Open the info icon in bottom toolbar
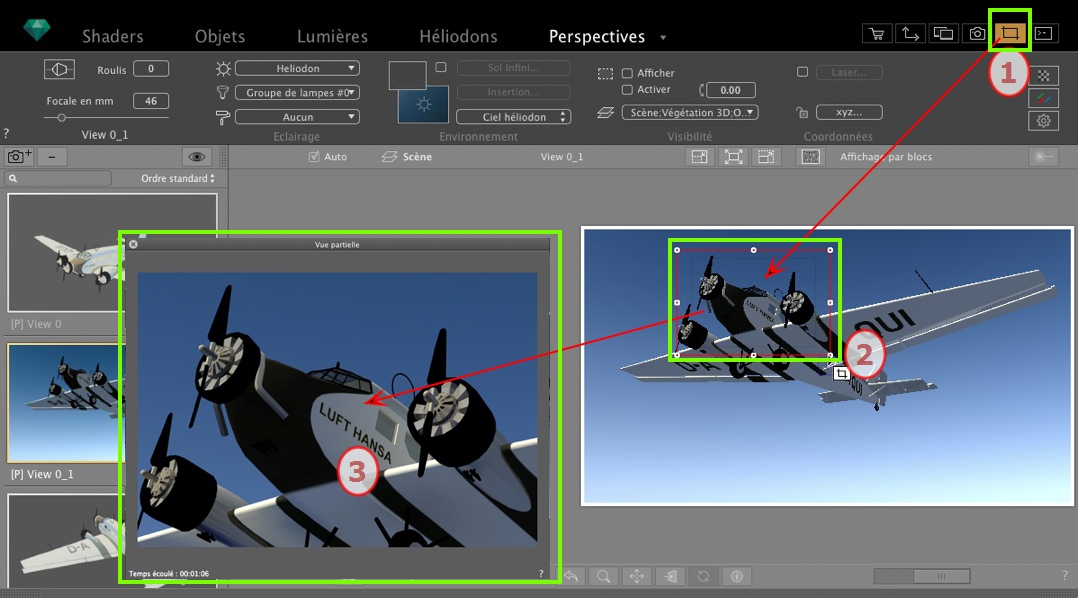 (x=736, y=576)
